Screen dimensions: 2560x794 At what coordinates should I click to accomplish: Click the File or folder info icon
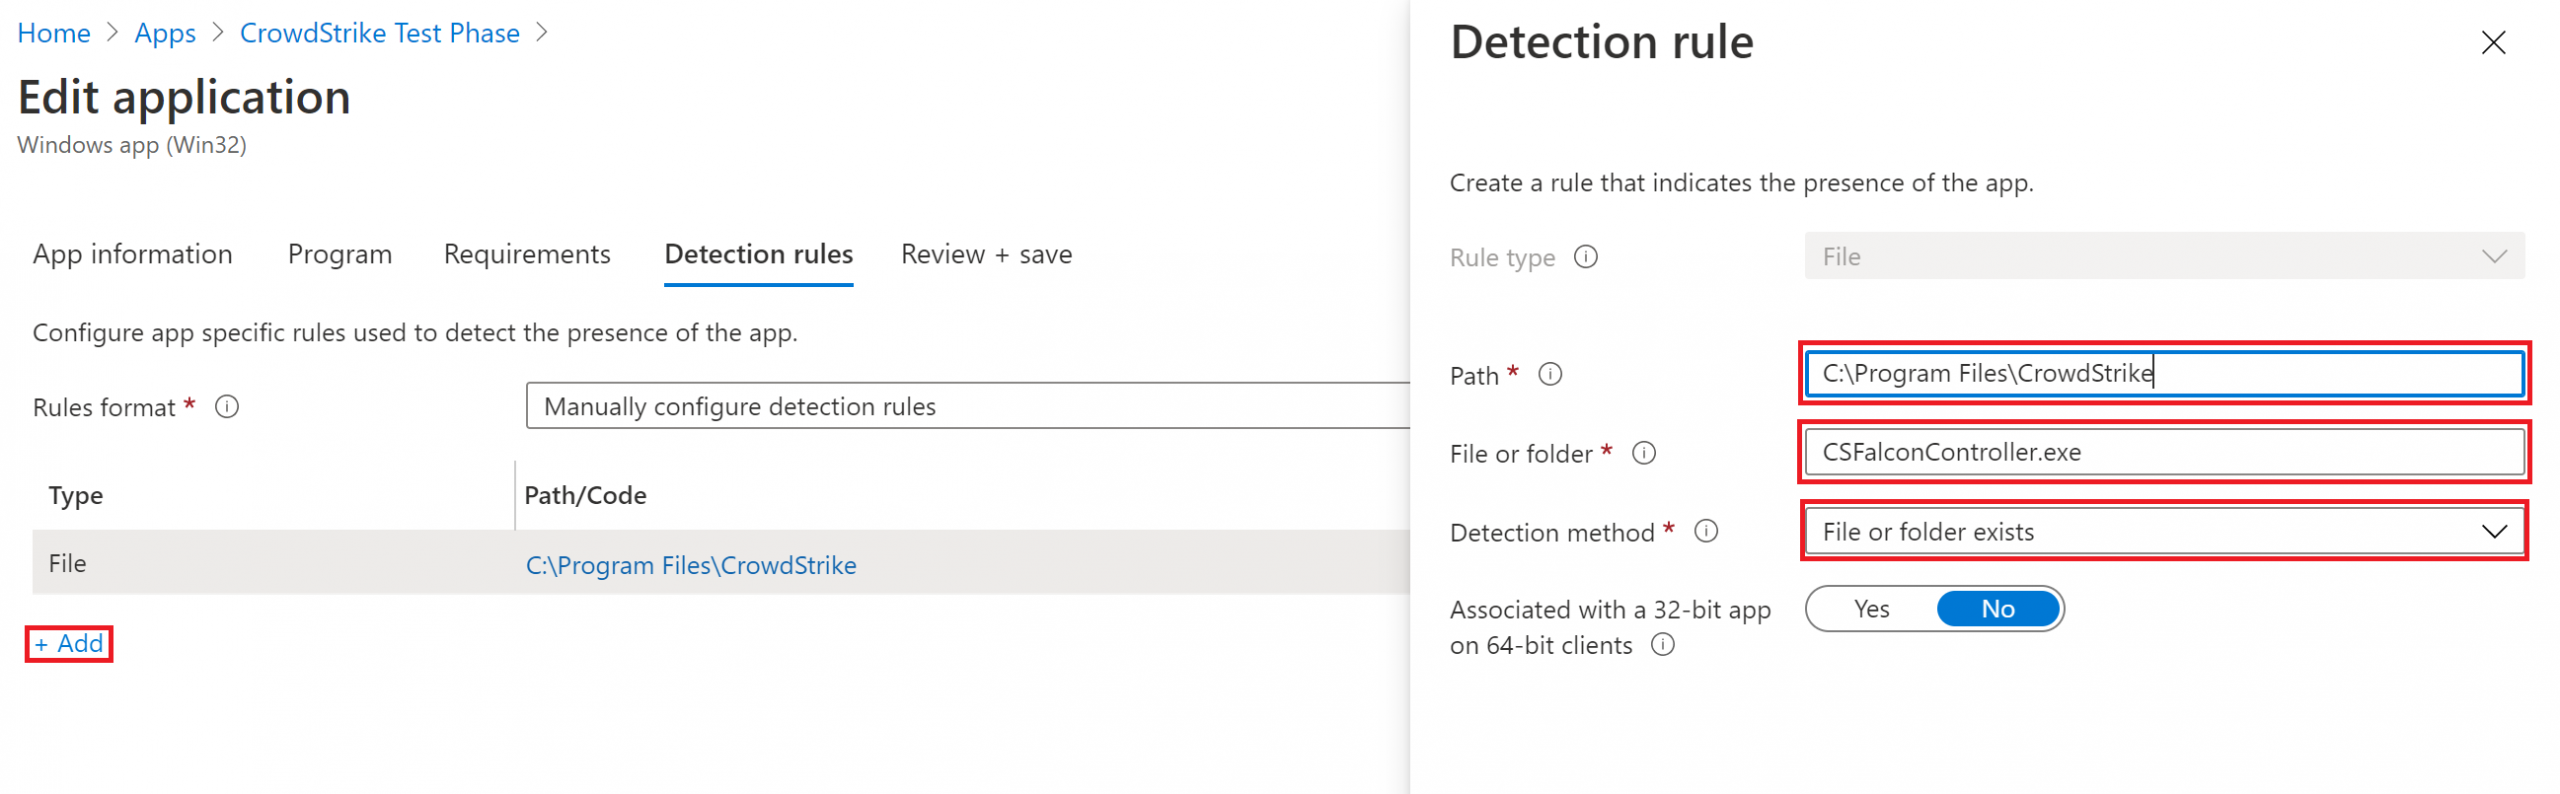pos(1644,453)
